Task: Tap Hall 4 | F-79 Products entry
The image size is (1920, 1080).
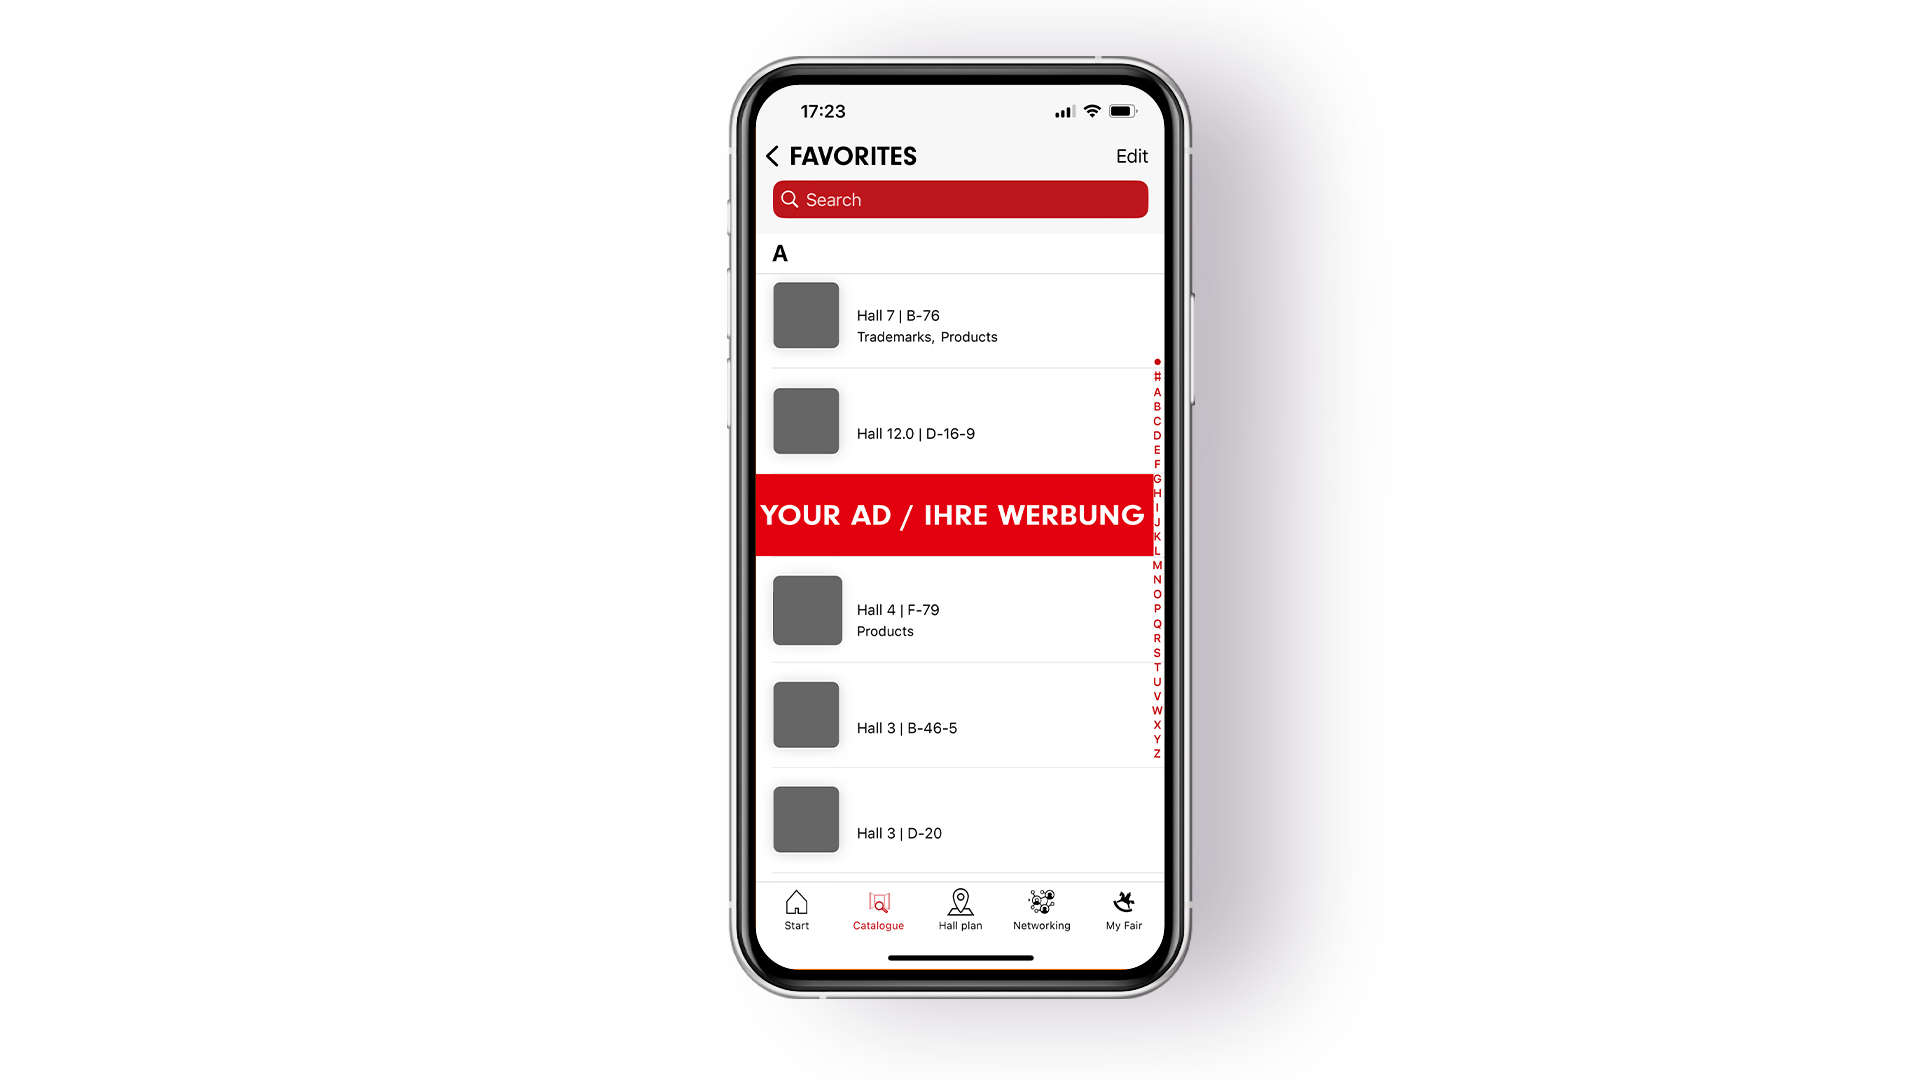Action: (x=959, y=616)
